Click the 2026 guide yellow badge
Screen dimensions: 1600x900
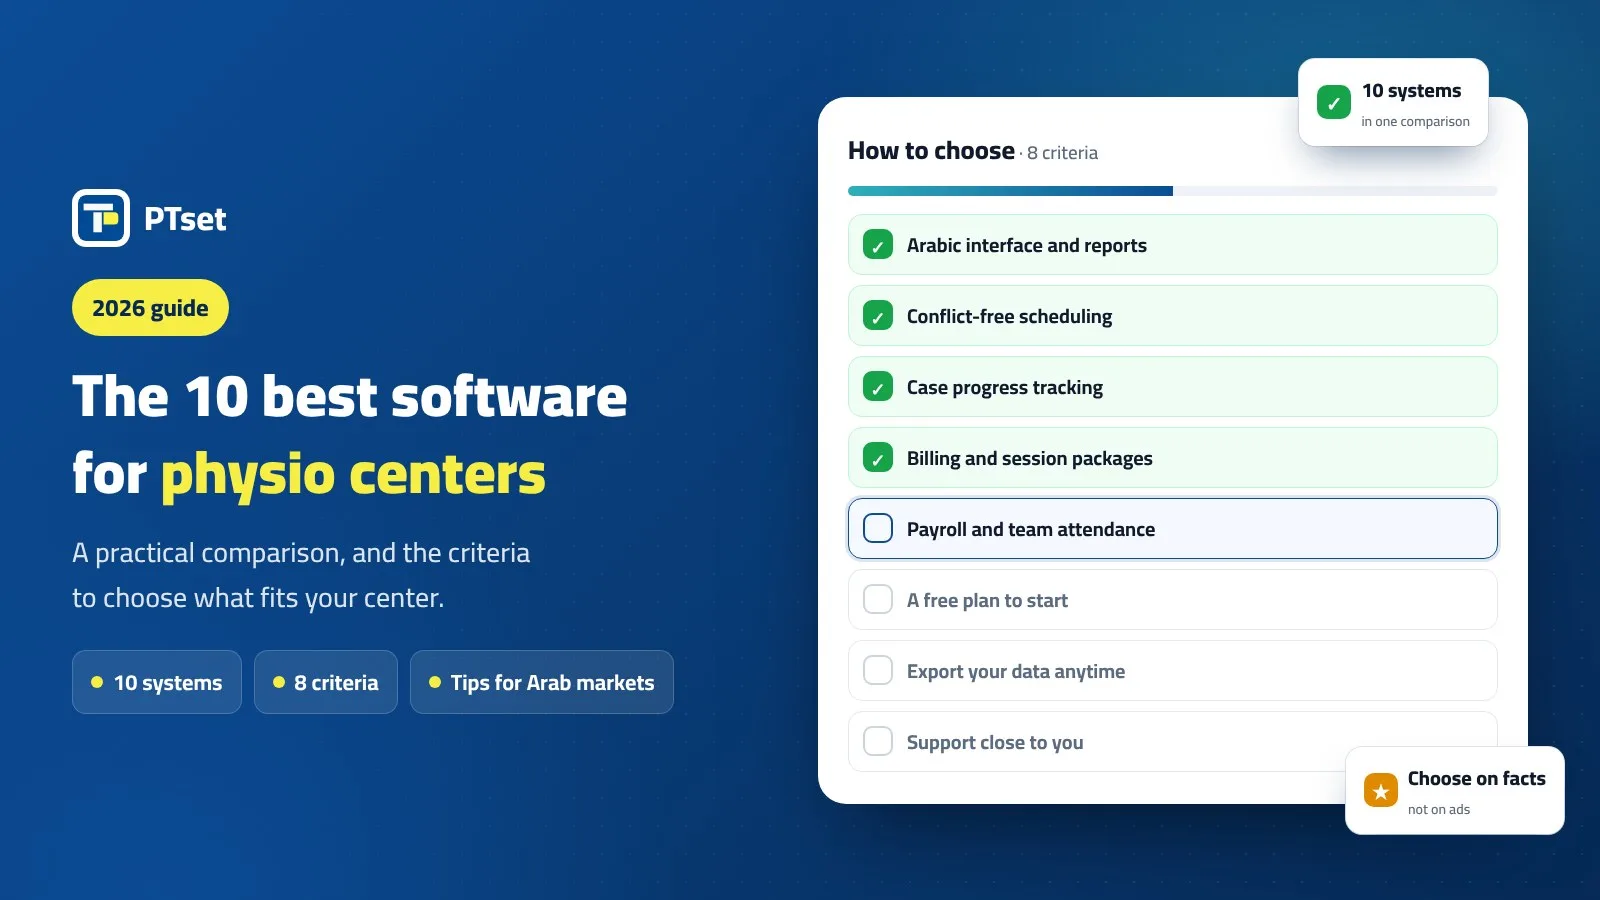[x=150, y=308]
